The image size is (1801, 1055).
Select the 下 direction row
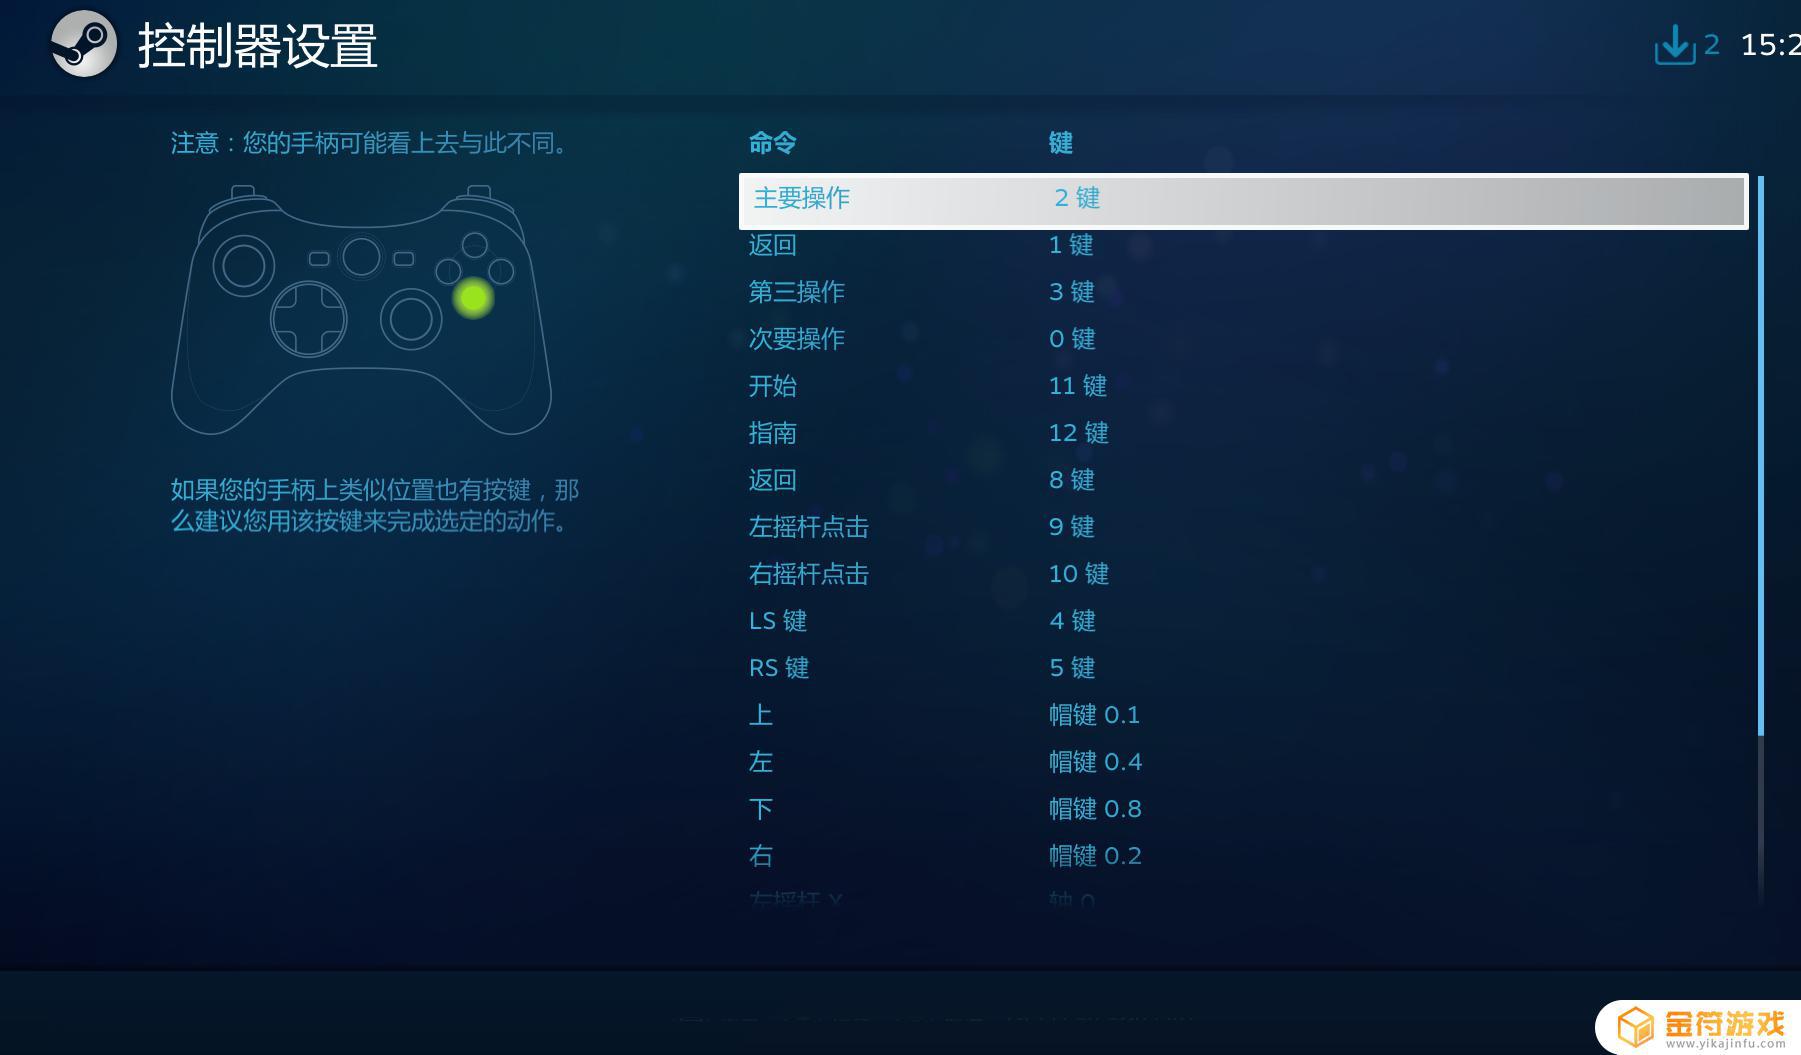(1243, 809)
